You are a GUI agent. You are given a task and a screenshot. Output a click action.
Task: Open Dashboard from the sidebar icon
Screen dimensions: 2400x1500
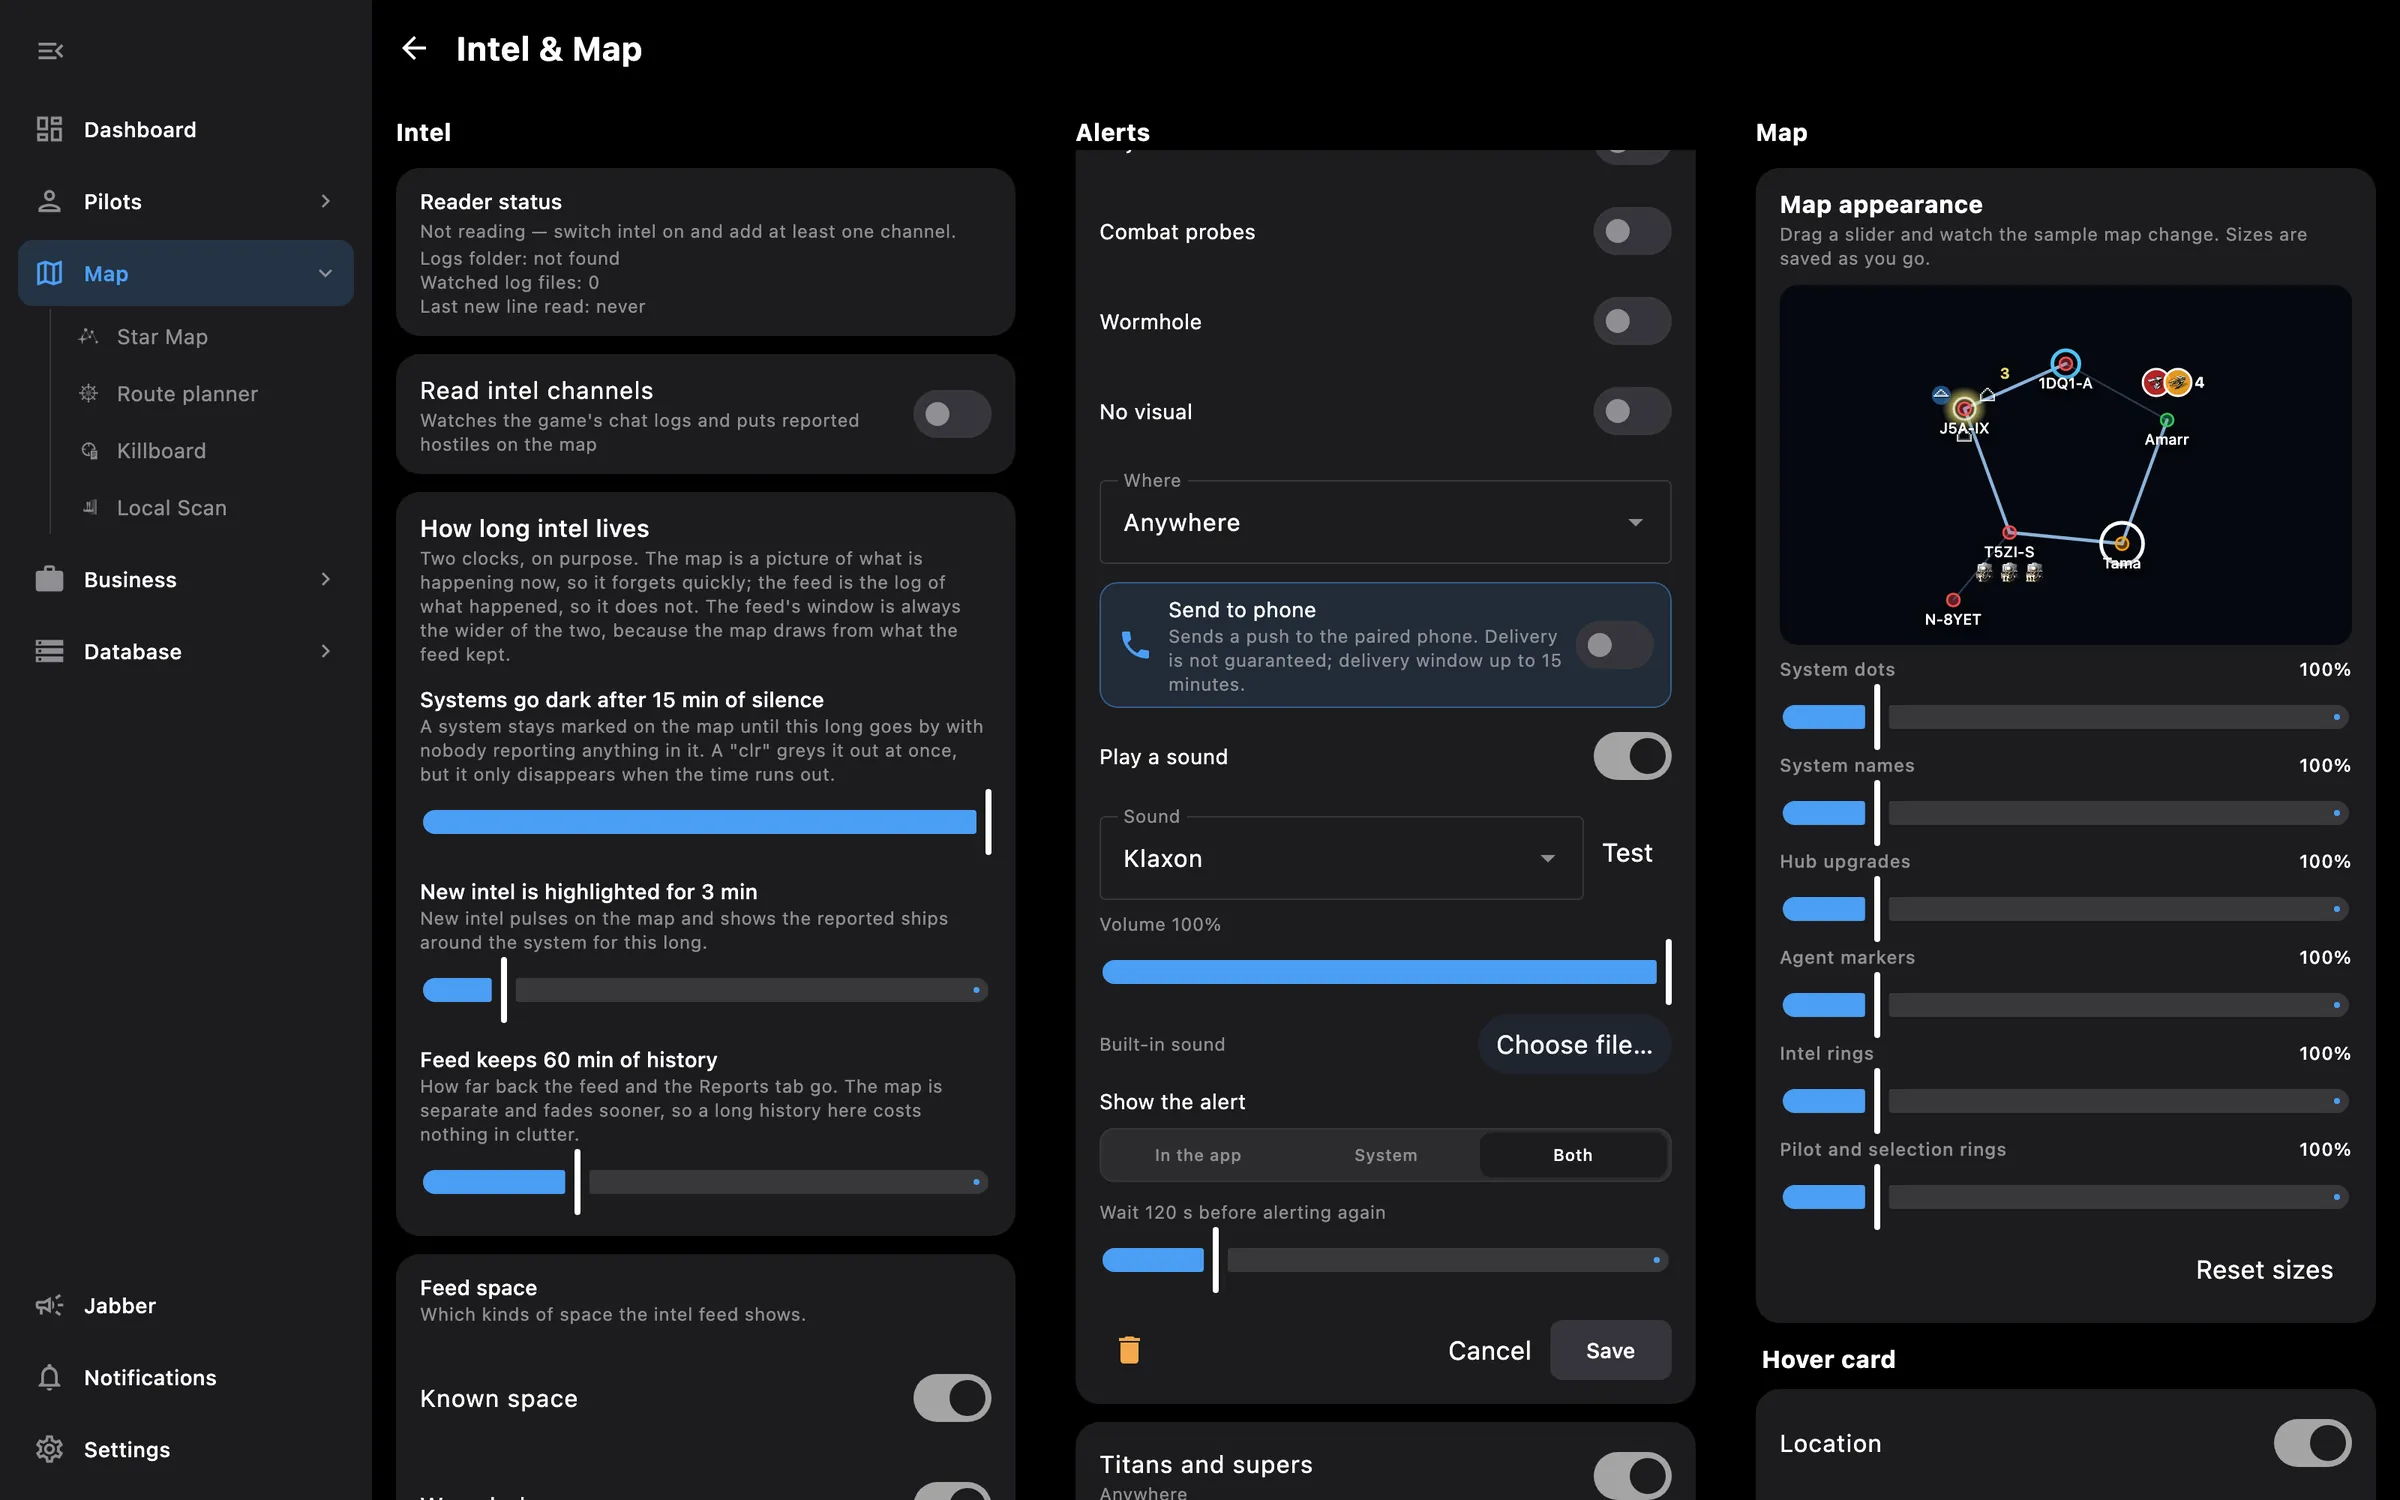49,129
